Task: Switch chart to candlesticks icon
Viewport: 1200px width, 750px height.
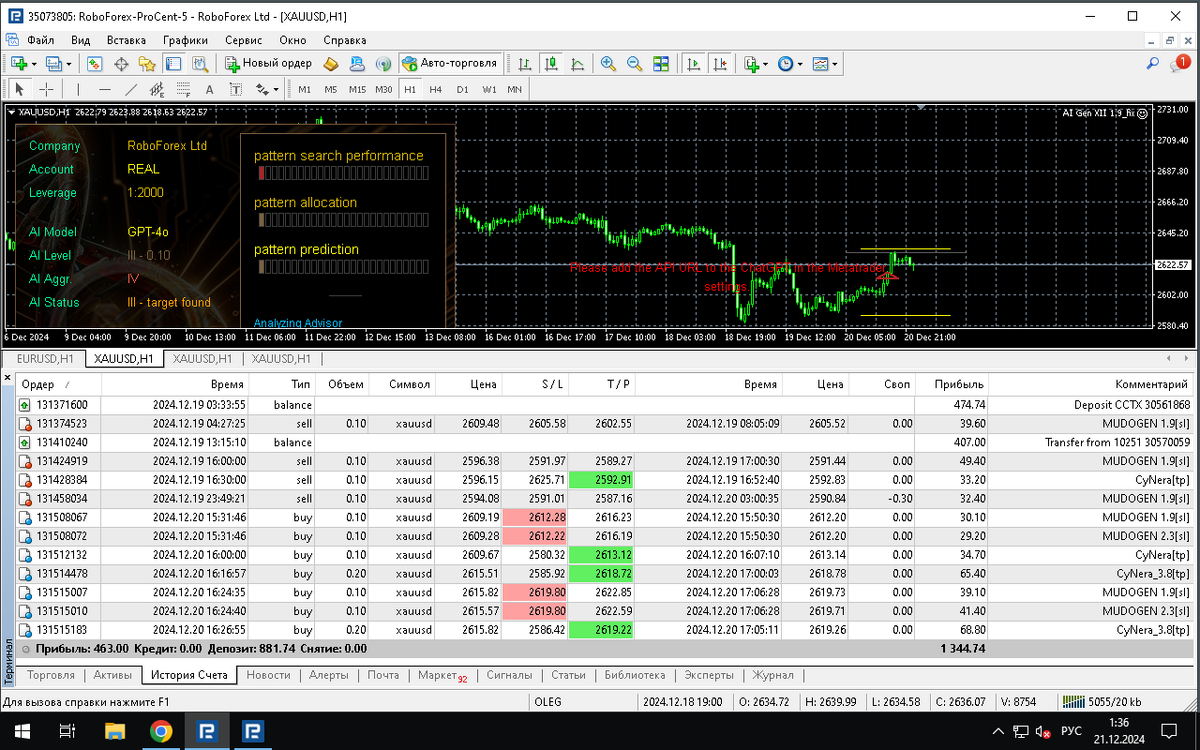Action: (x=551, y=63)
